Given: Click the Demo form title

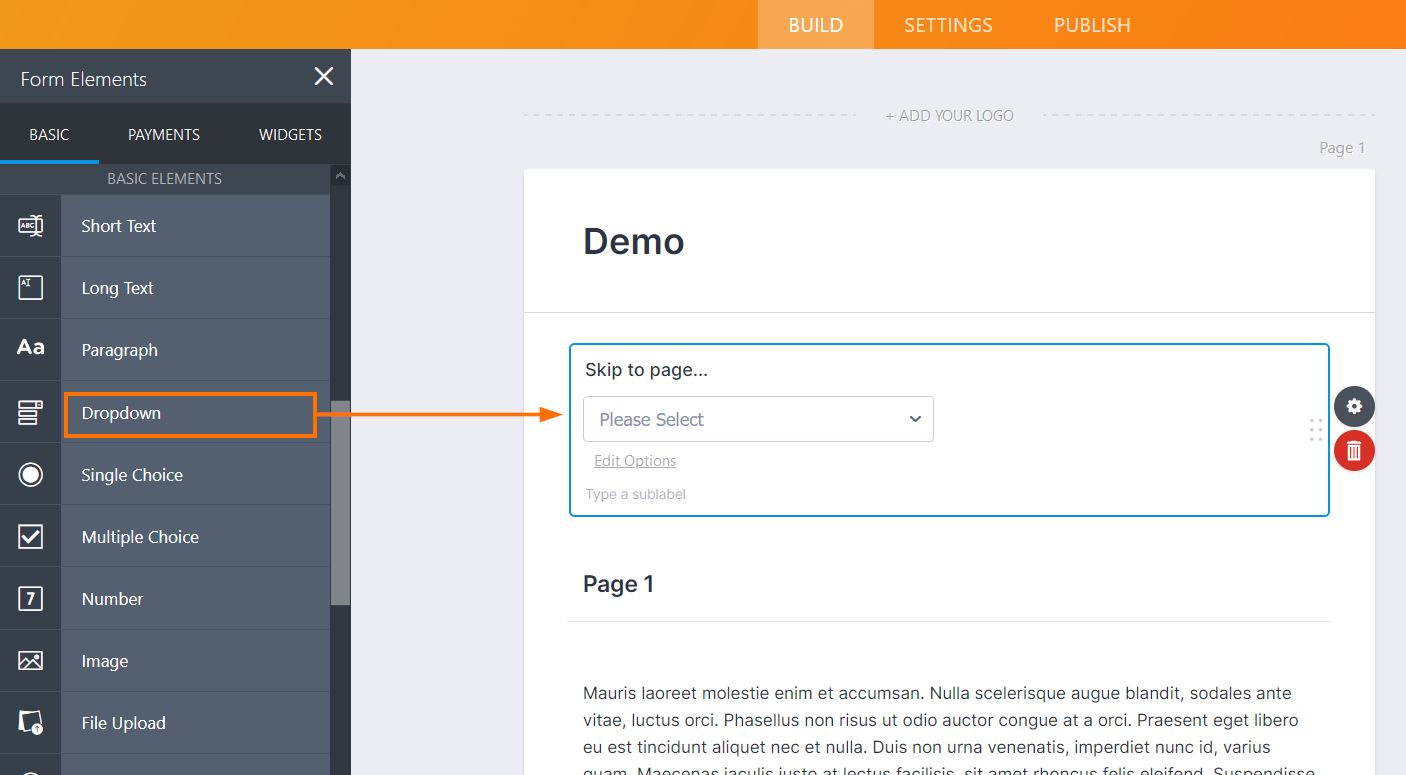Looking at the screenshot, I should (634, 241).
